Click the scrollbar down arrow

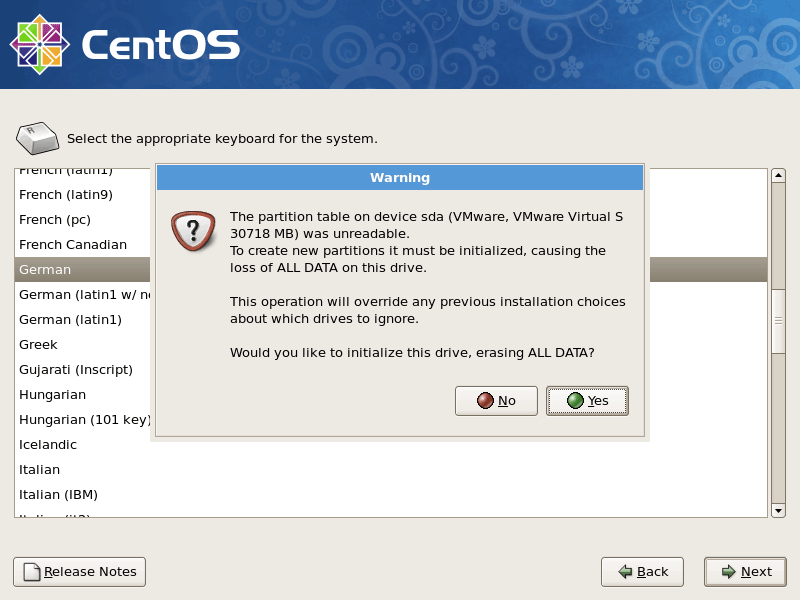click(x=778, y=509)
